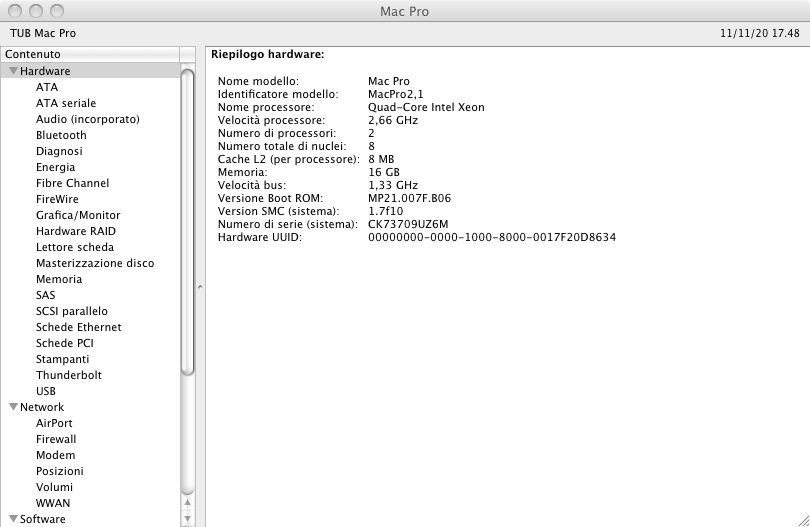Click the serial number CK73709UZ6M
The image size is (810, 527).
(x=408, y=224)
